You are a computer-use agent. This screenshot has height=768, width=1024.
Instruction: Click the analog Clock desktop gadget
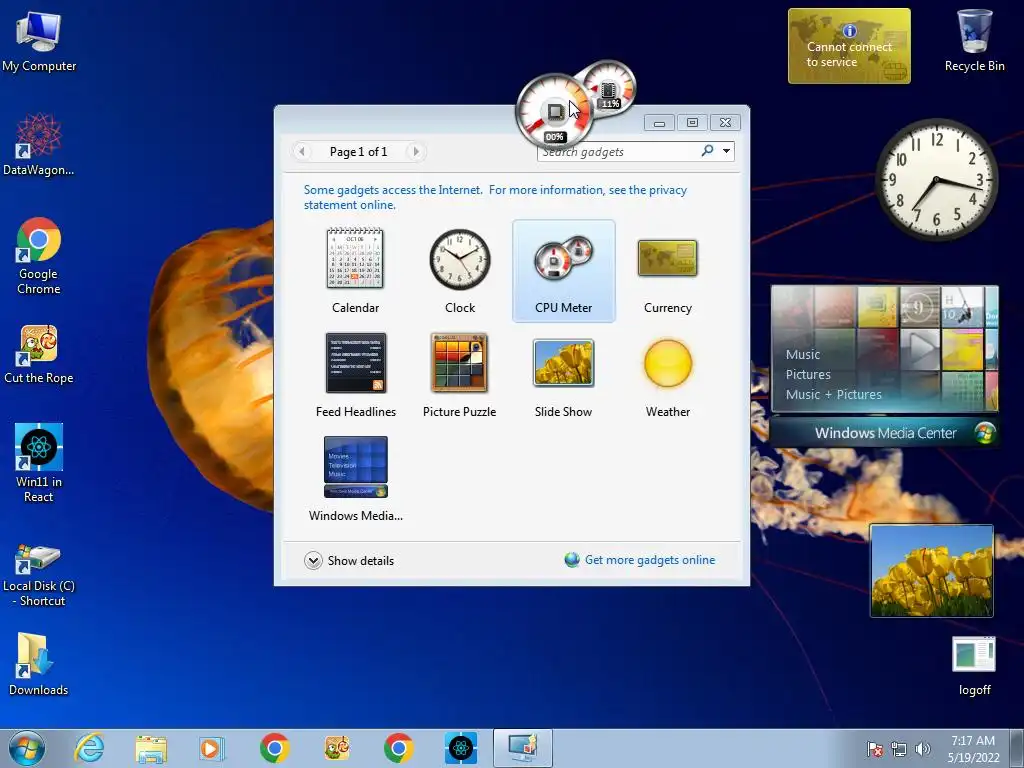click(936, 179)
